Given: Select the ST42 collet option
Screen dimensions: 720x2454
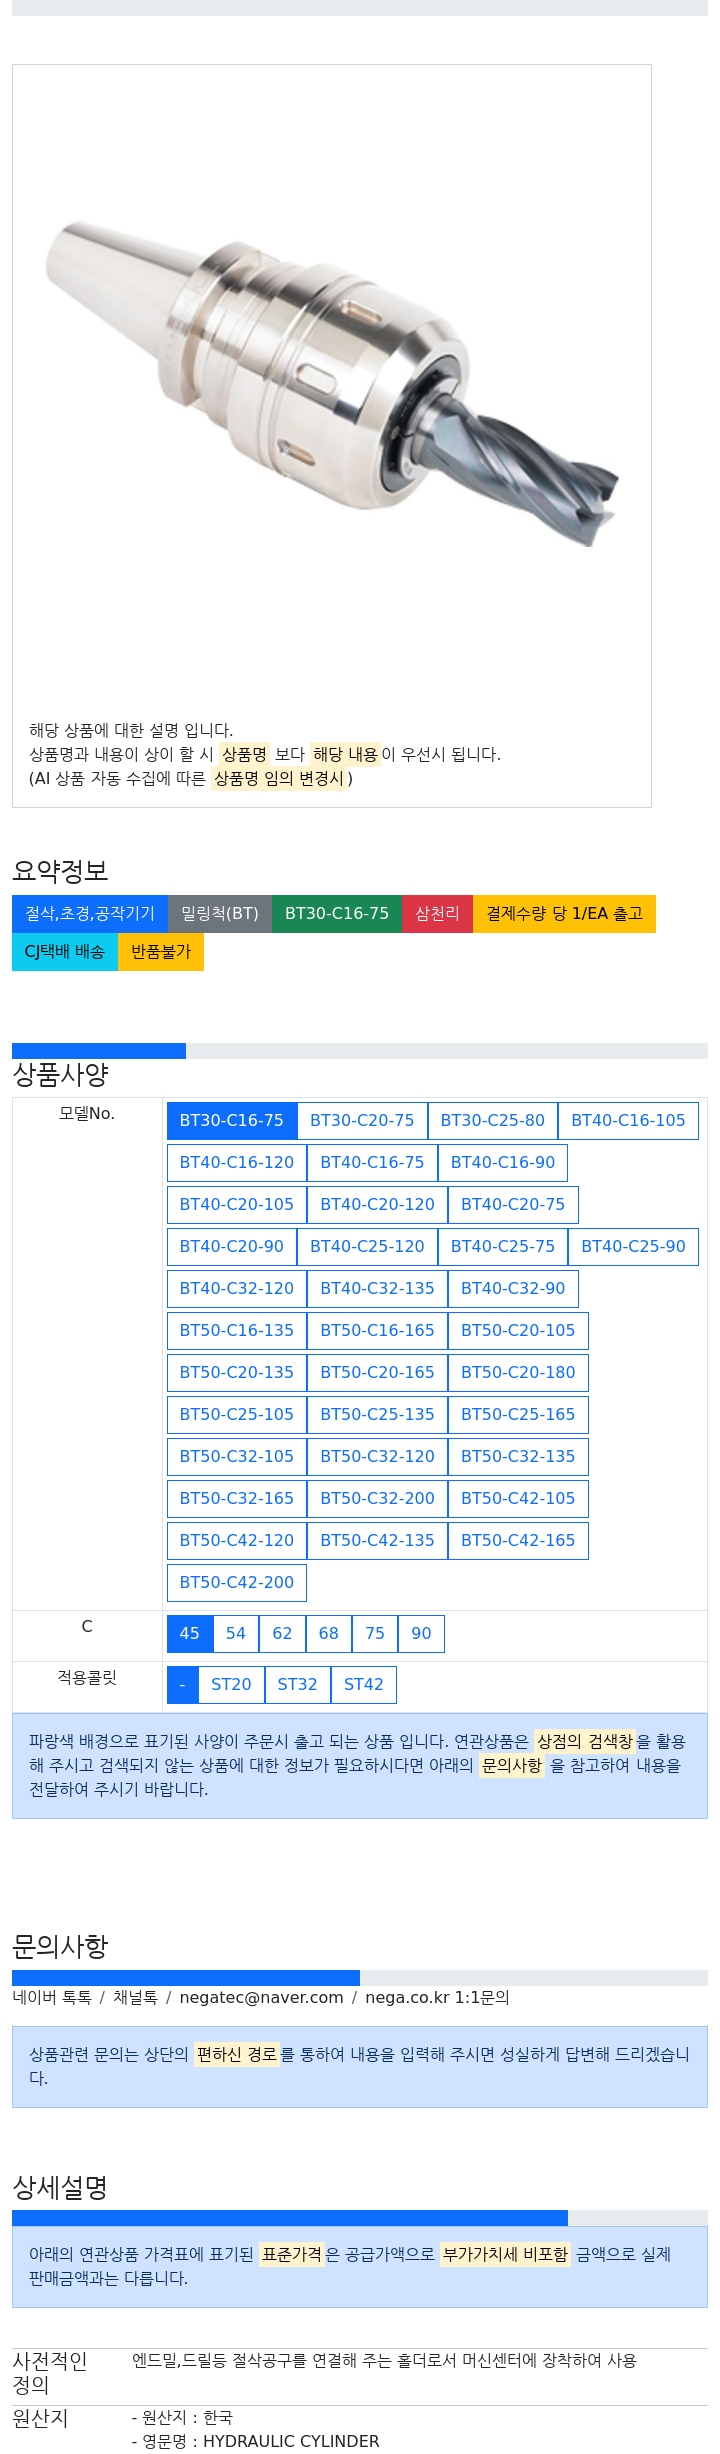Looking at the screenshot, I should point(364,1685).
